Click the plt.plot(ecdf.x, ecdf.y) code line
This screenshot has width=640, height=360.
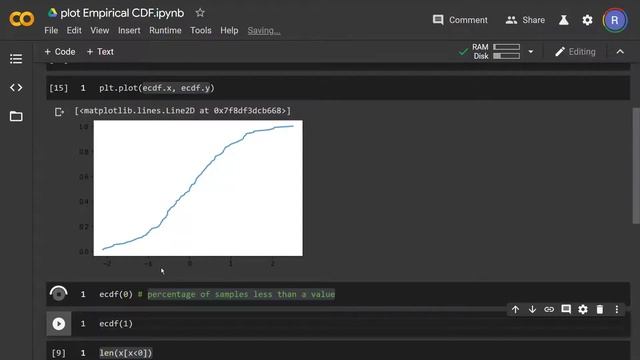pos(157,88)
